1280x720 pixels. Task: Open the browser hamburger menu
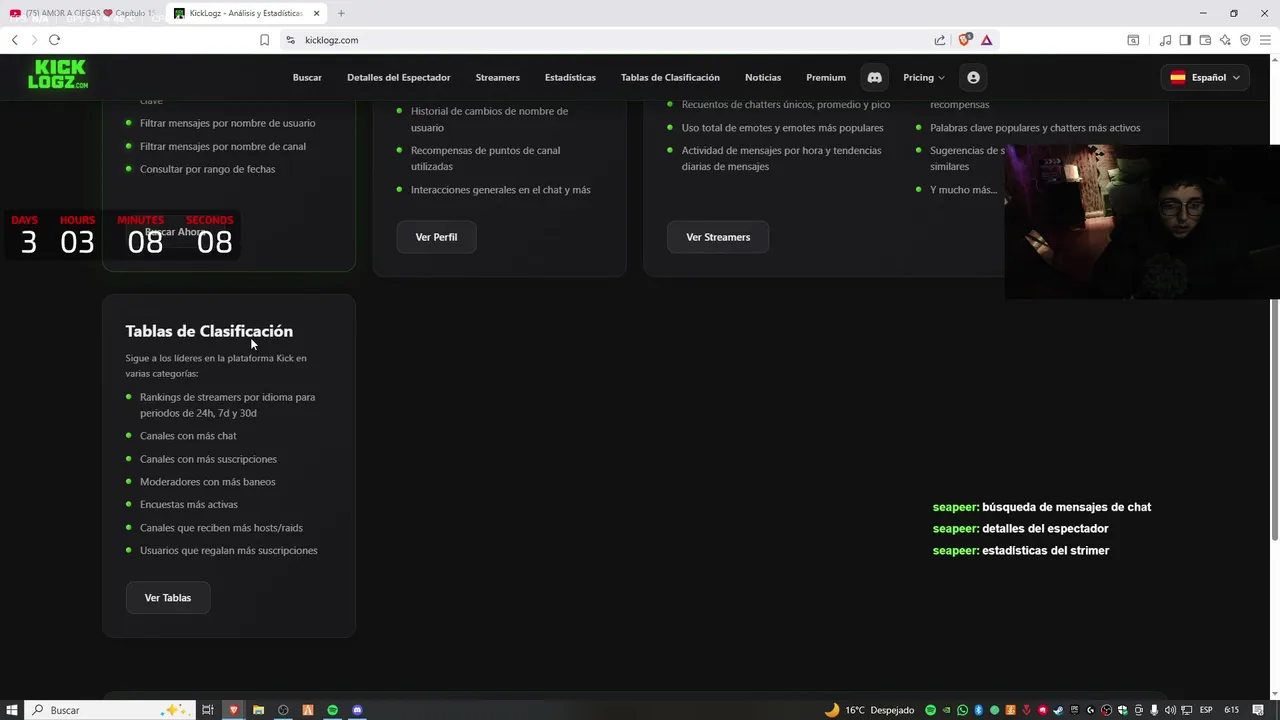pyautogui.click(x=1265, y=40)
